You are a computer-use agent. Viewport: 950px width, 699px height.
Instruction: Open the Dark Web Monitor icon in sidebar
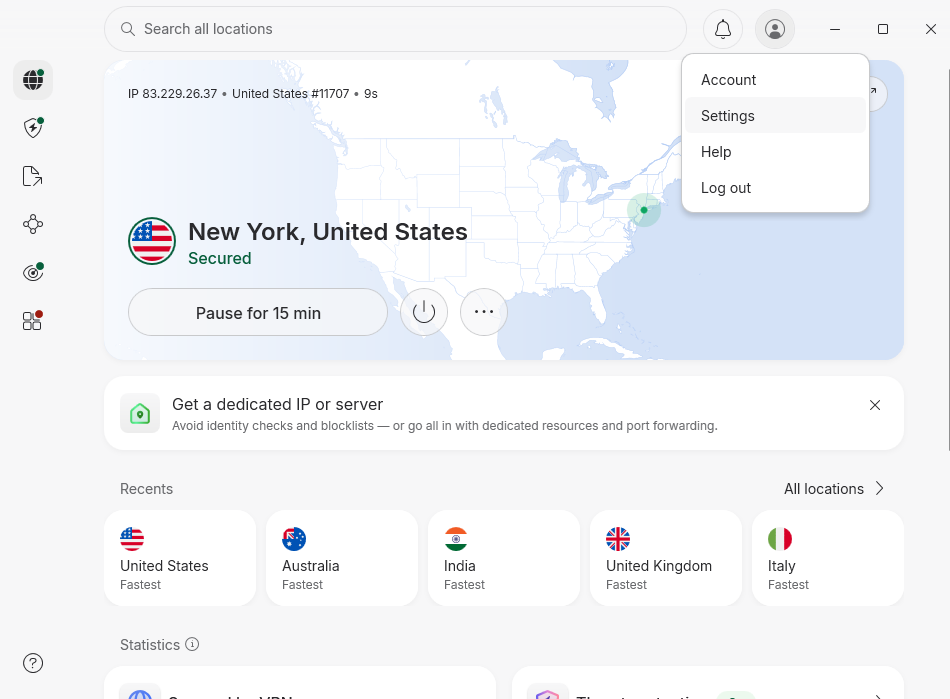click(33, 273)
